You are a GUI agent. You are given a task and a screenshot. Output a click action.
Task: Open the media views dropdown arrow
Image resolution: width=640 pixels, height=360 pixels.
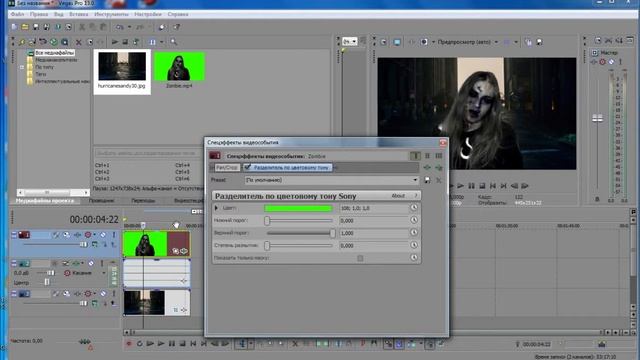(x=161, y=42)
